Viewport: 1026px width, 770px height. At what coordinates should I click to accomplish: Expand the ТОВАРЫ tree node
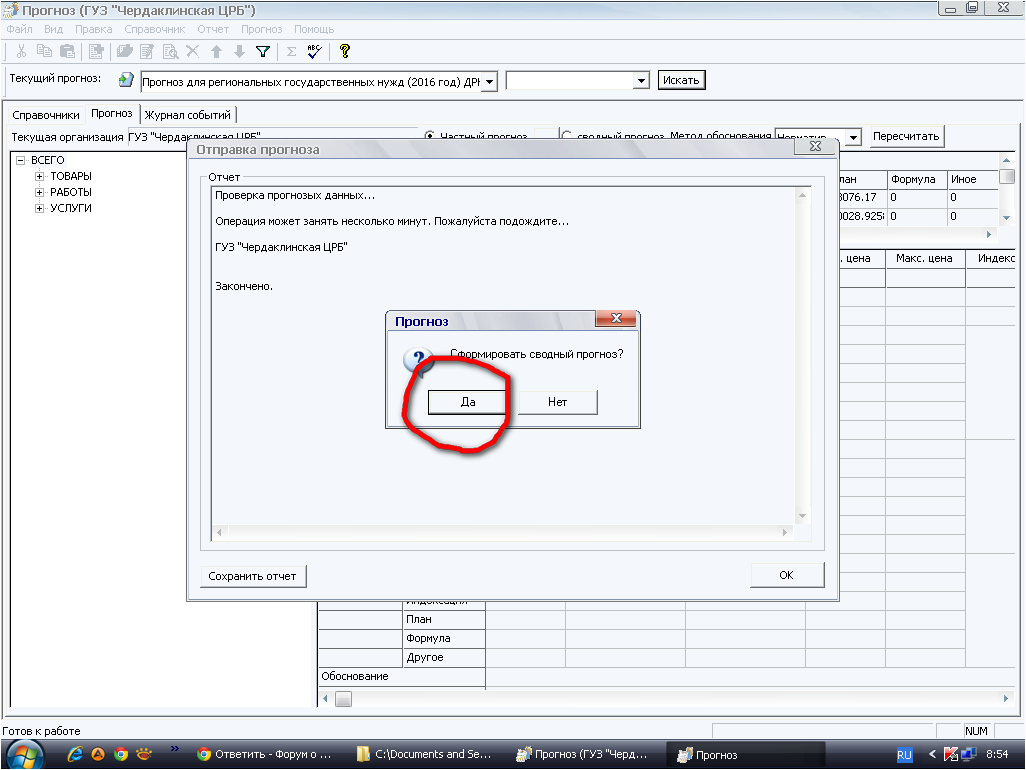tap(40, 176)
